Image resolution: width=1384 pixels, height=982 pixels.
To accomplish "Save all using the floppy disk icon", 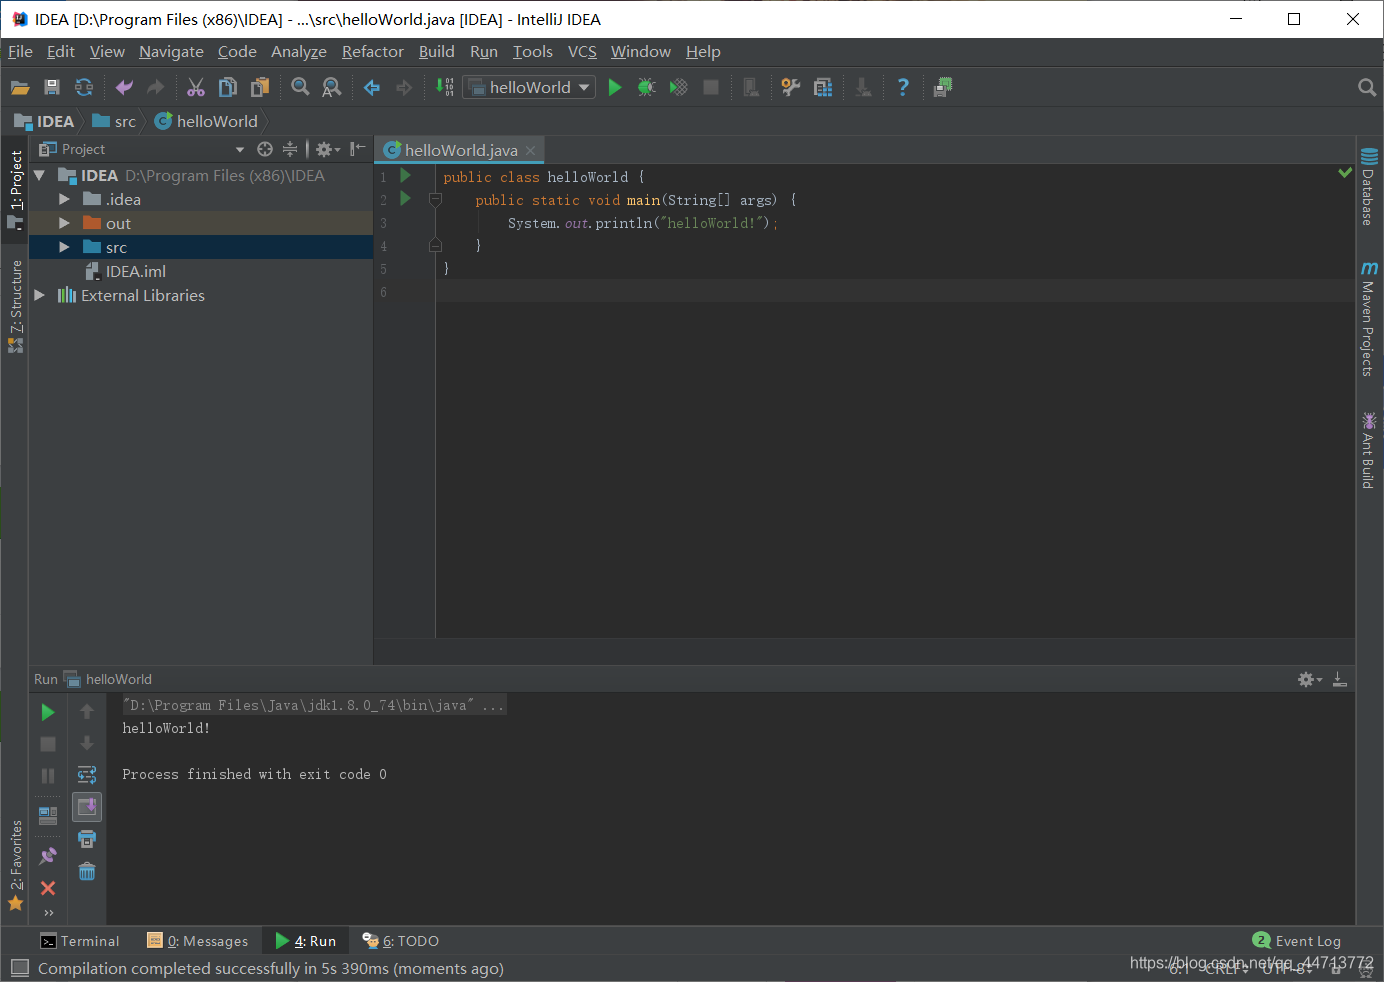I will 52,88.
